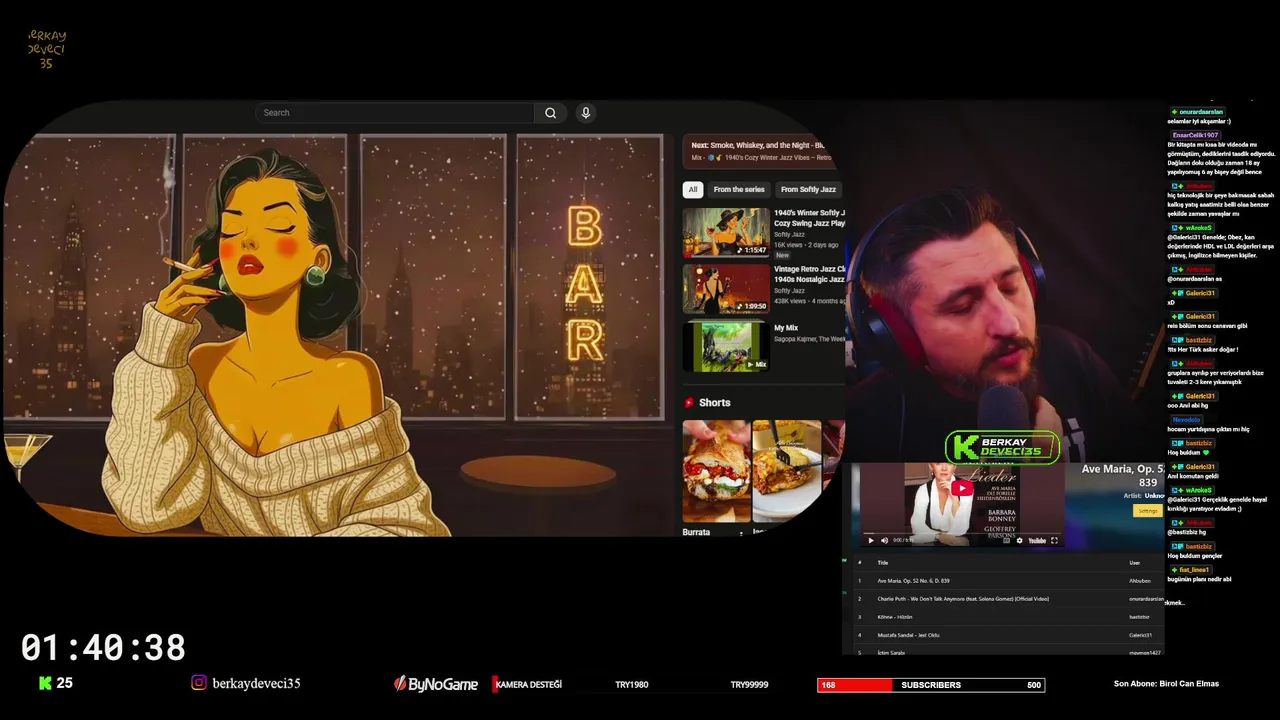The image size is (1280, 720).
Task: Open the Burrata sandwich Short
Action: pos(716,471)
